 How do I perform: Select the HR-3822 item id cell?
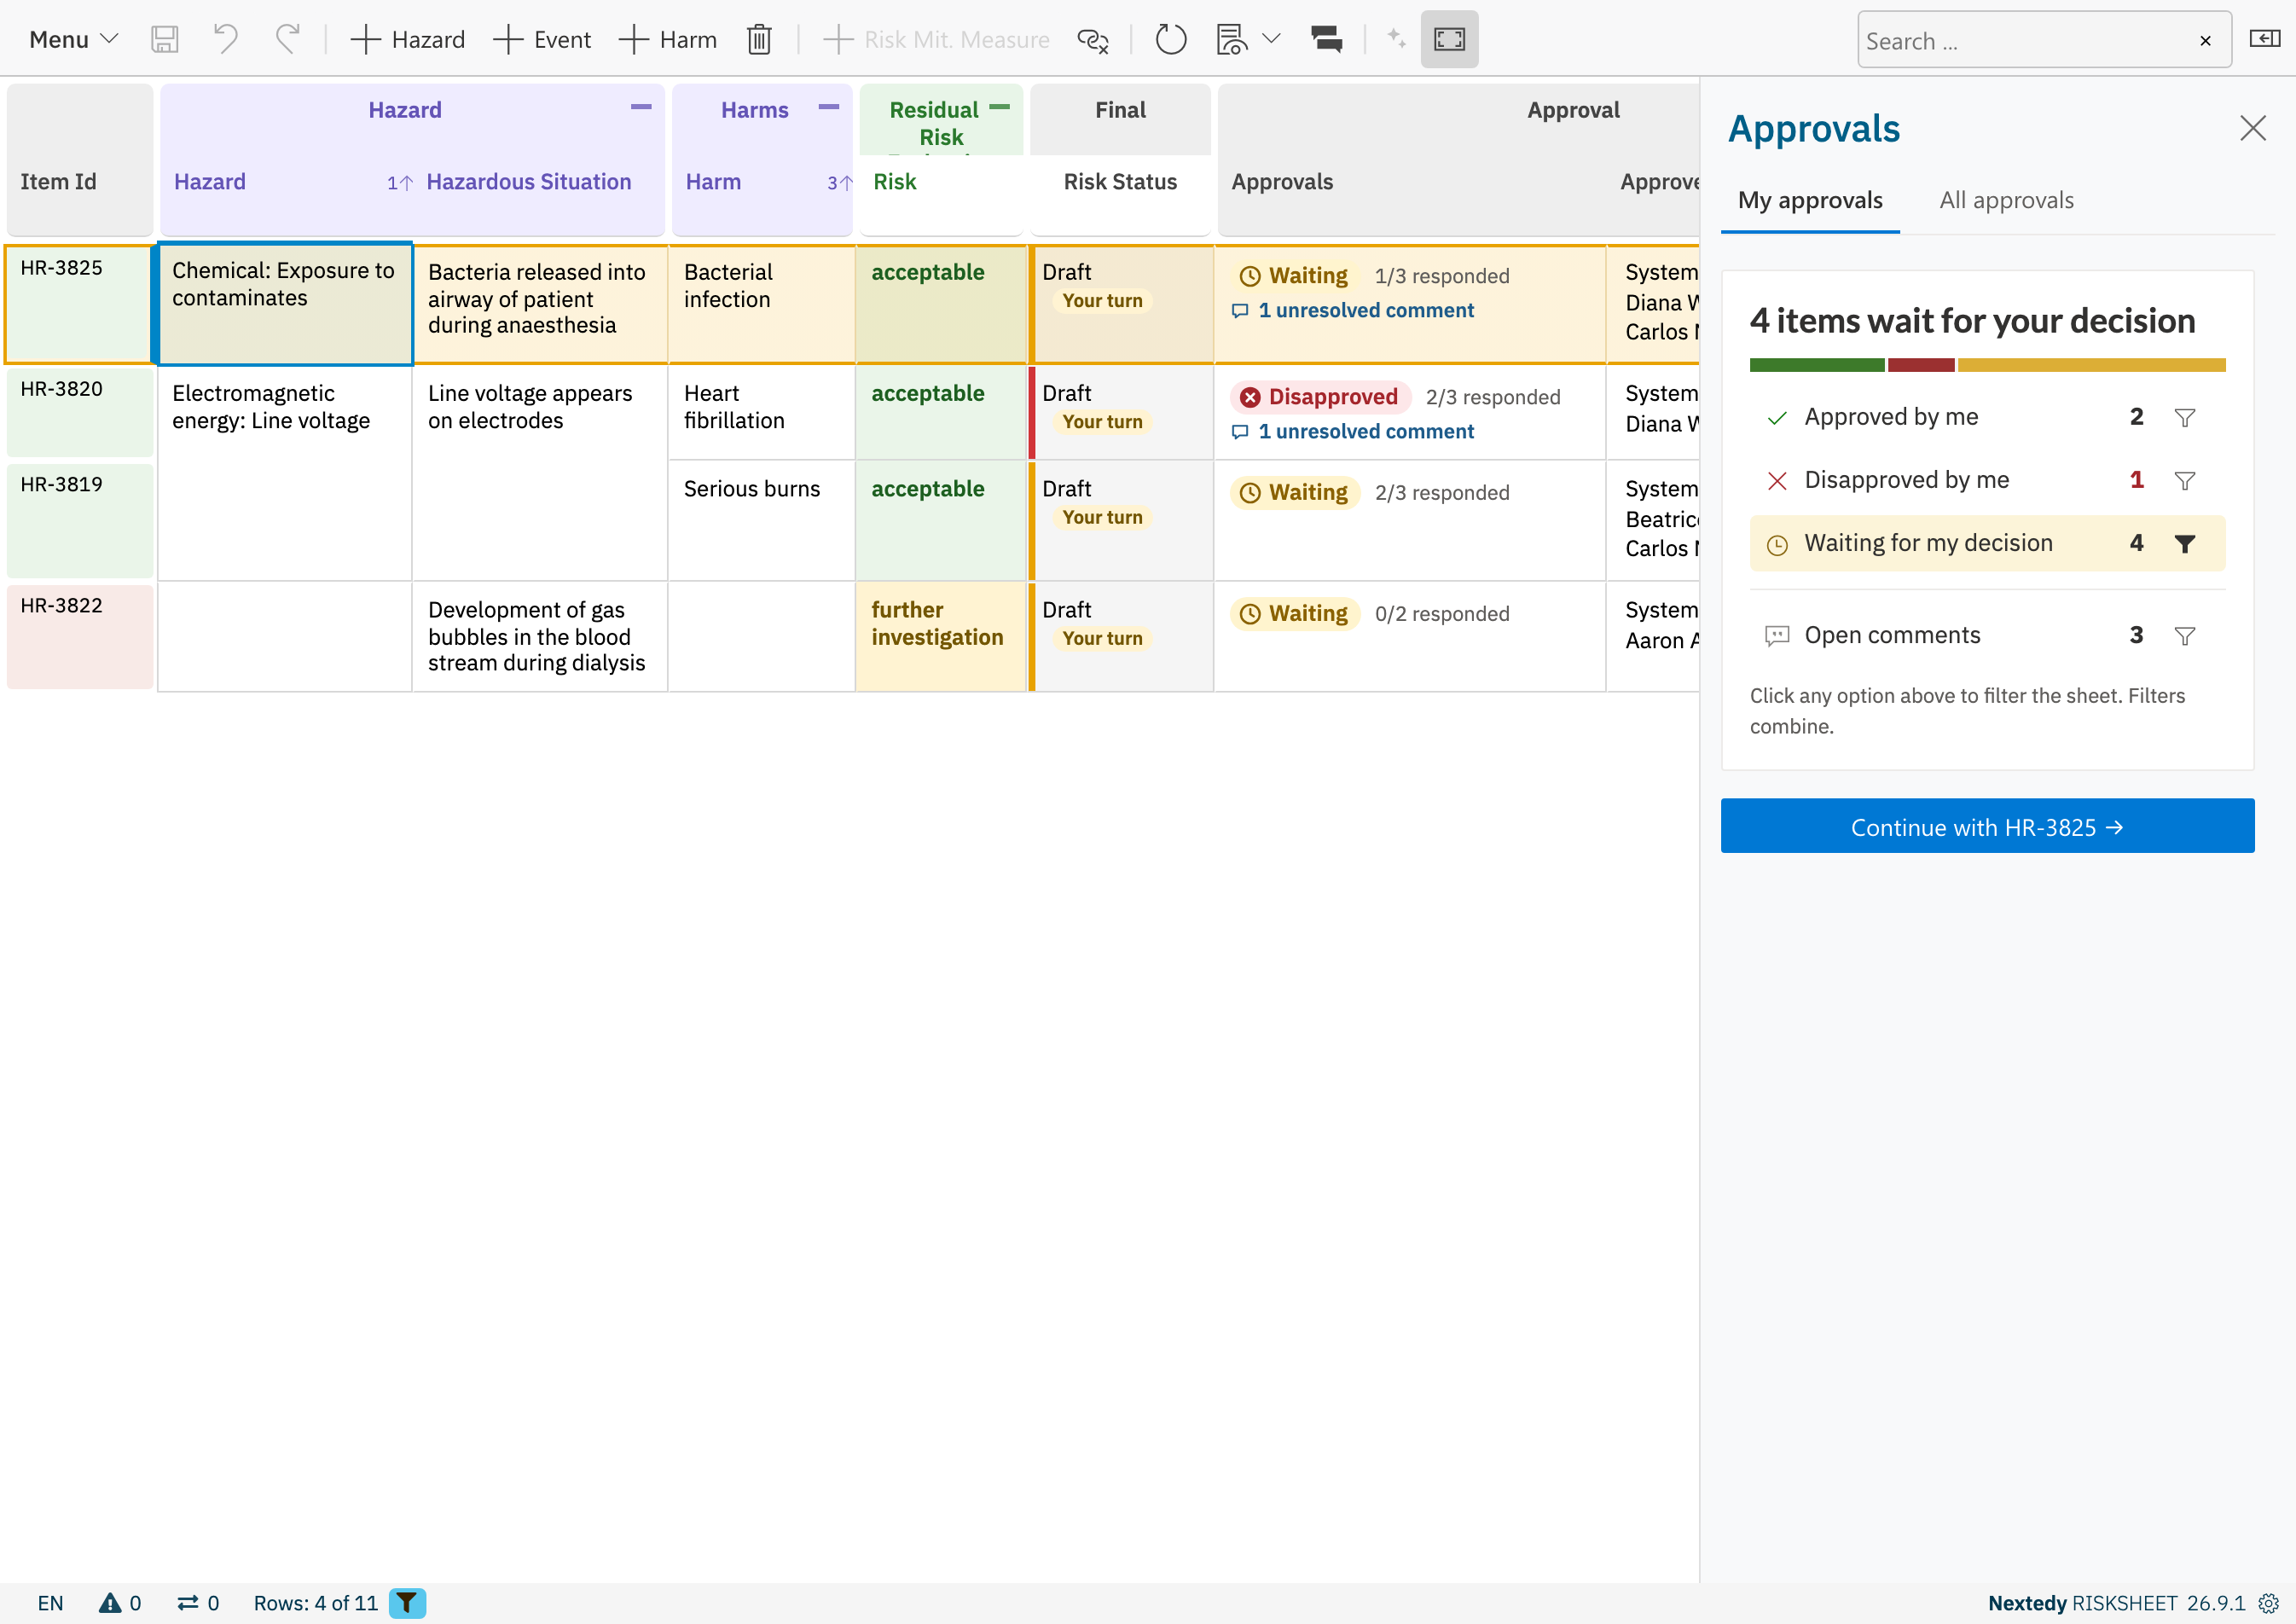pyautogui.click(x=80, y=637)
